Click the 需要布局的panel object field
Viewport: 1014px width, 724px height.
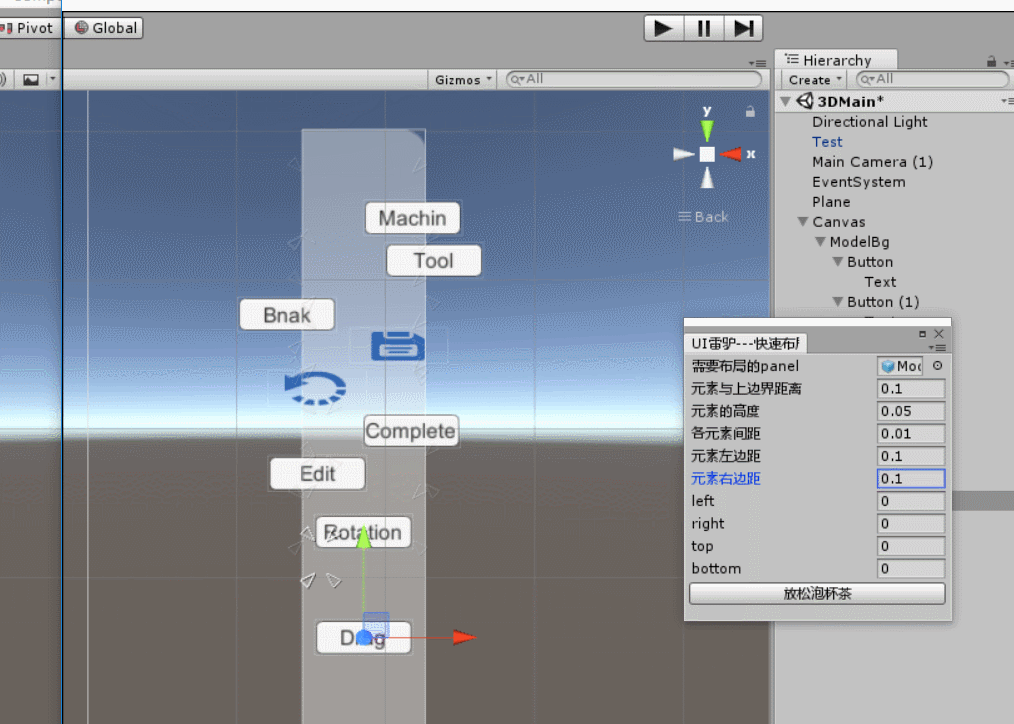900,366
